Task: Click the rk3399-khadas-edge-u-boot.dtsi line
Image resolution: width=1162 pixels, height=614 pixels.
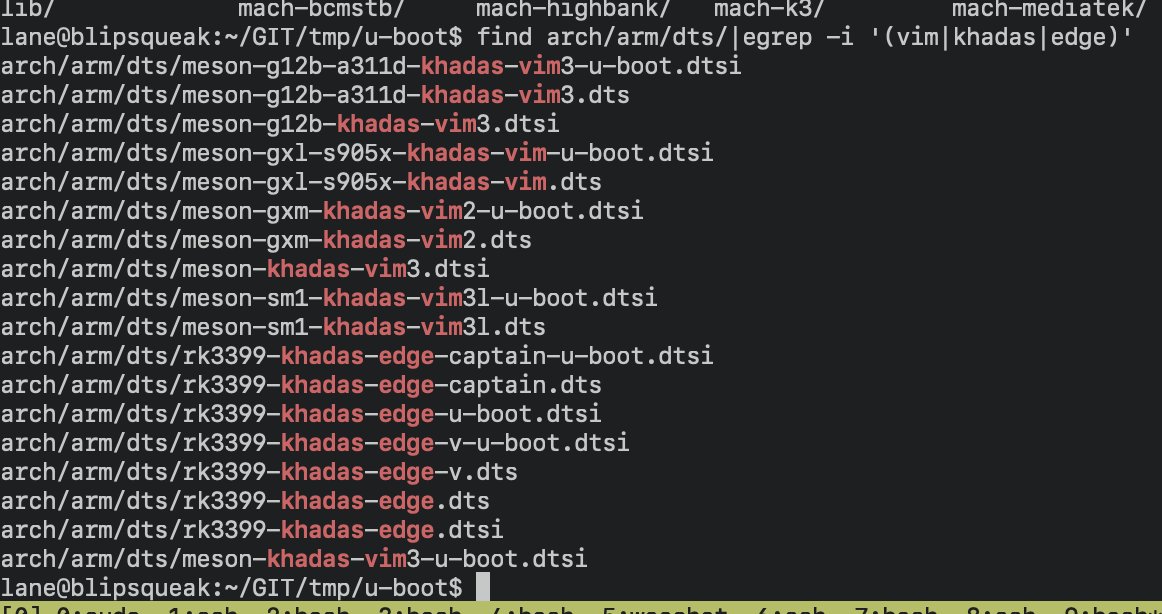Action: point(301,414)
